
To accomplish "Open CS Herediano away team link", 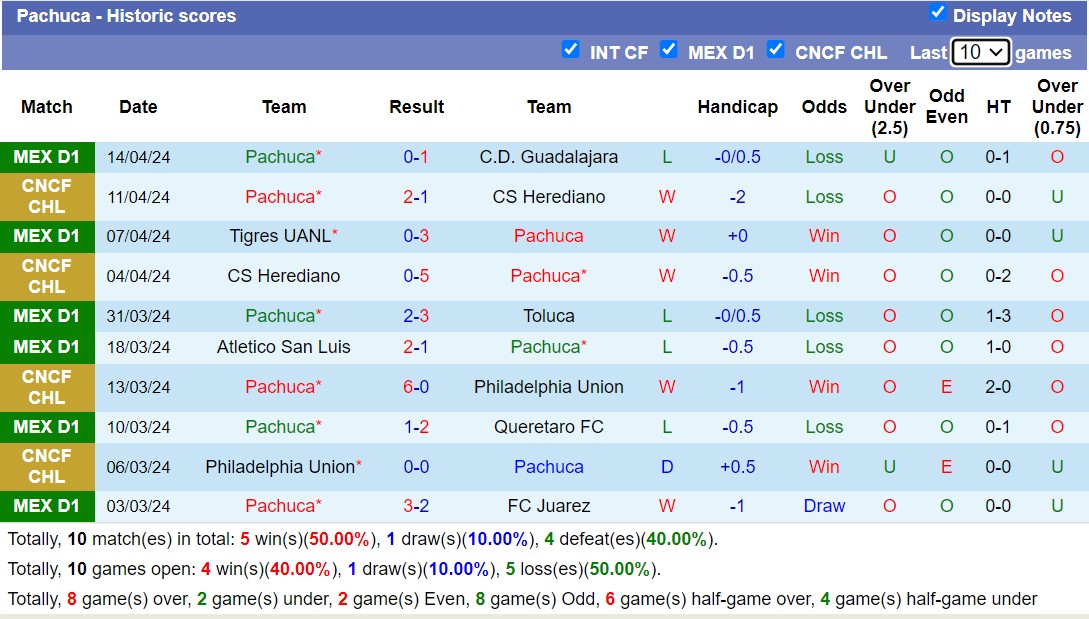I will (549, 197).
